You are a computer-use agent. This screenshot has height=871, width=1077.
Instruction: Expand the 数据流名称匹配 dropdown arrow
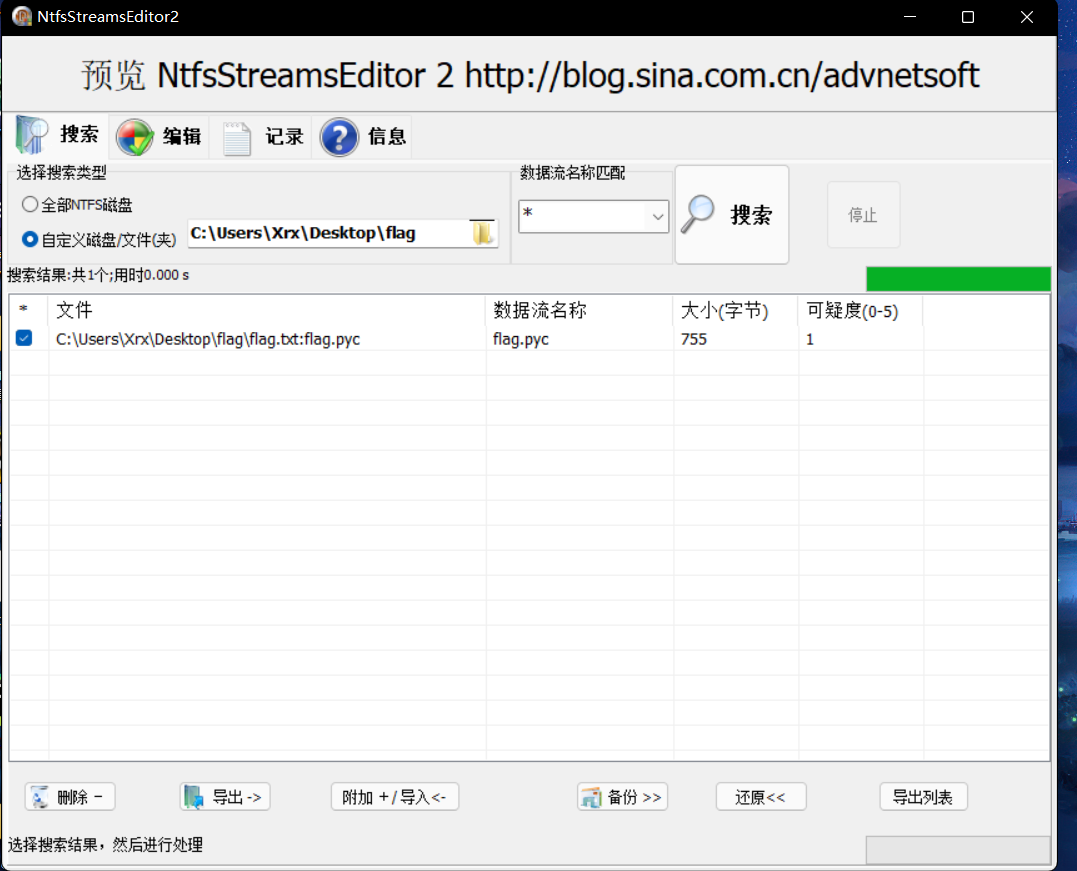(657, 216)
